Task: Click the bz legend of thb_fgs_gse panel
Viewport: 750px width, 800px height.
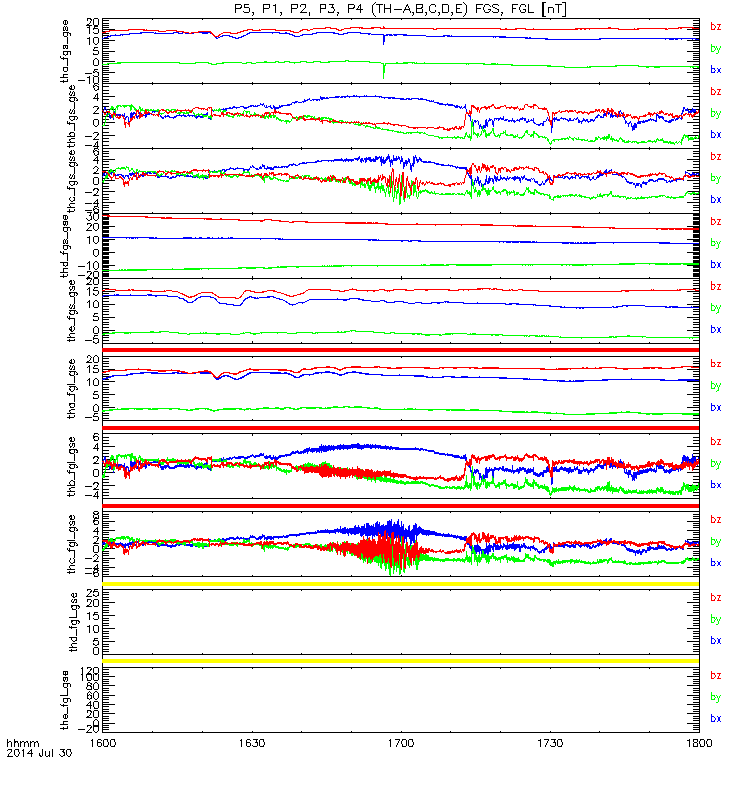Action: coord(716,91)
